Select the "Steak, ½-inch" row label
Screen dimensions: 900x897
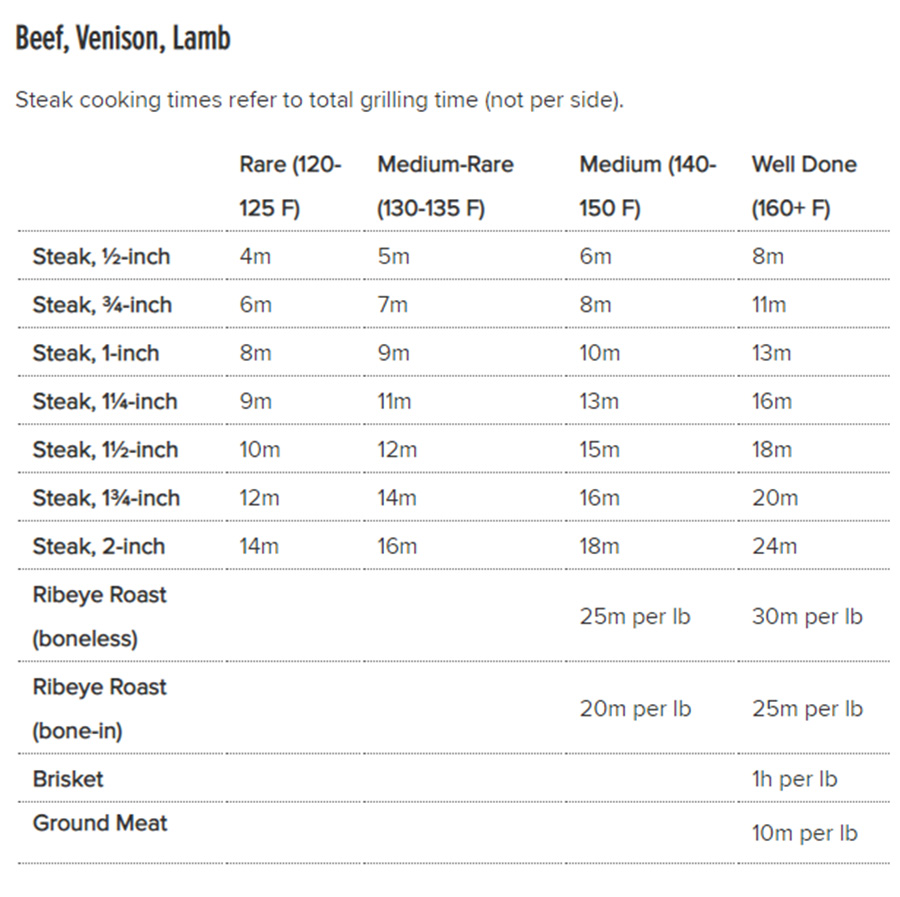click(101, 257)
